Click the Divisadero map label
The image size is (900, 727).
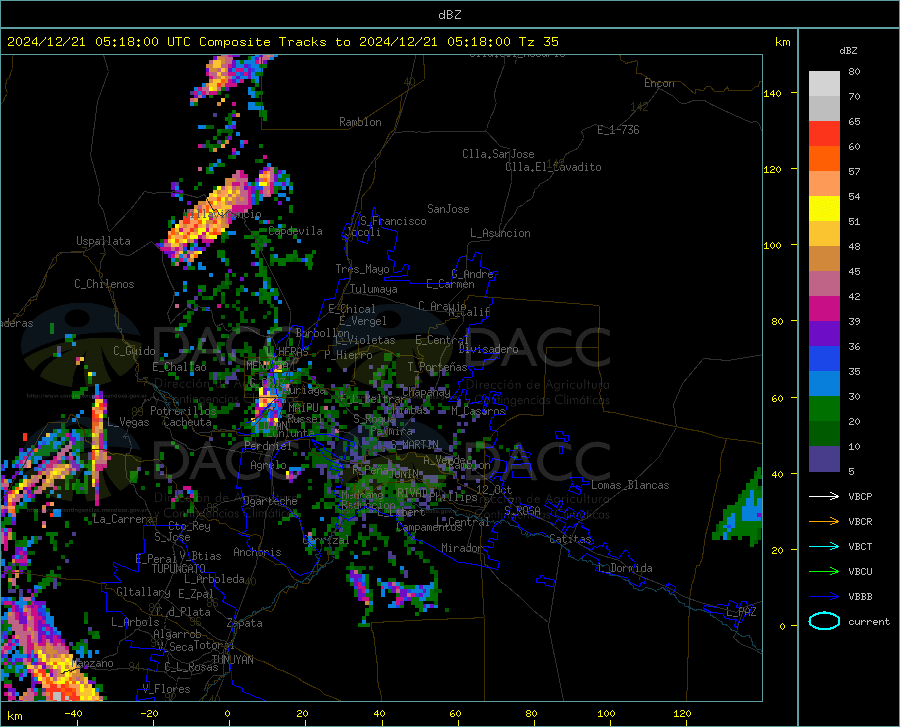pyautogui.click(x=488, y=349)
